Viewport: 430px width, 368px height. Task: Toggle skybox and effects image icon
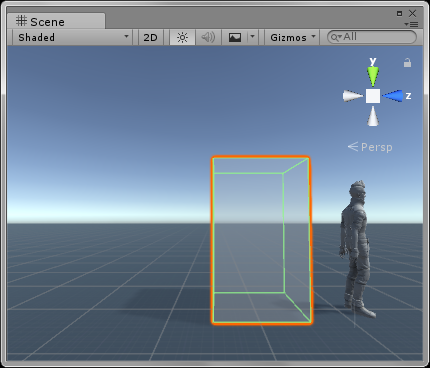(235, 37)
